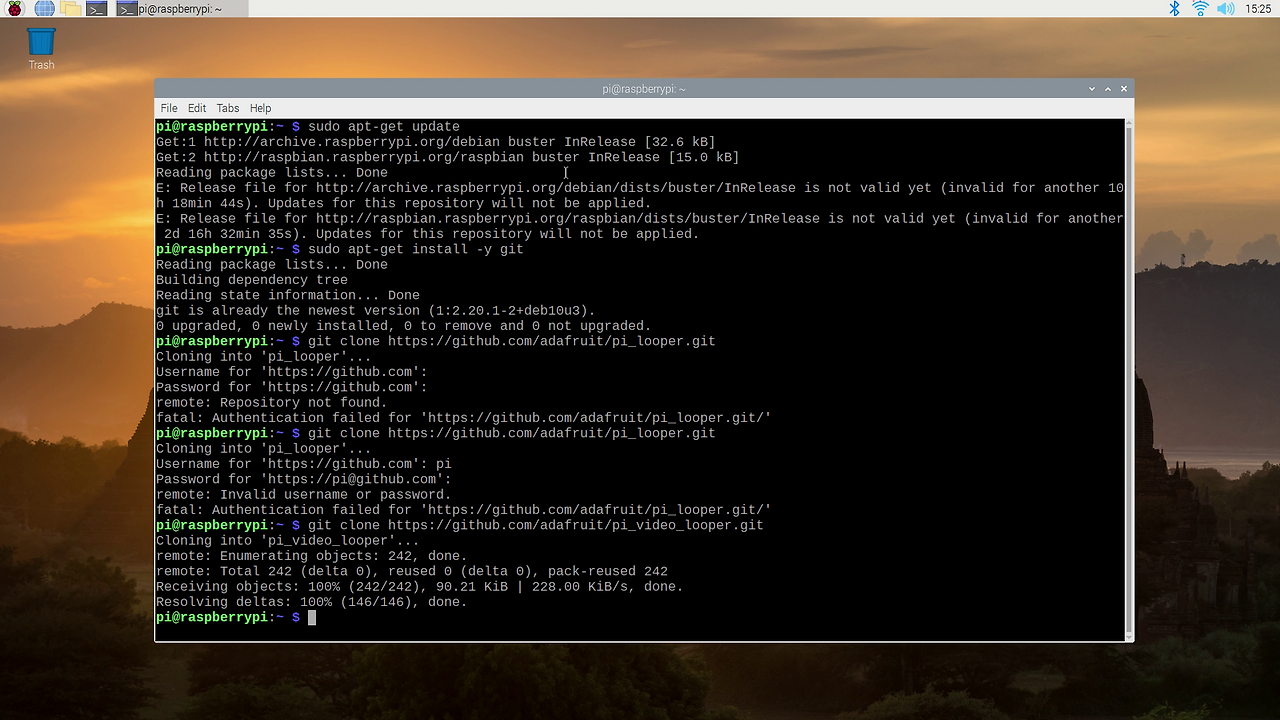
Task: Maximize the terminal window
Action: [1108, 89]
